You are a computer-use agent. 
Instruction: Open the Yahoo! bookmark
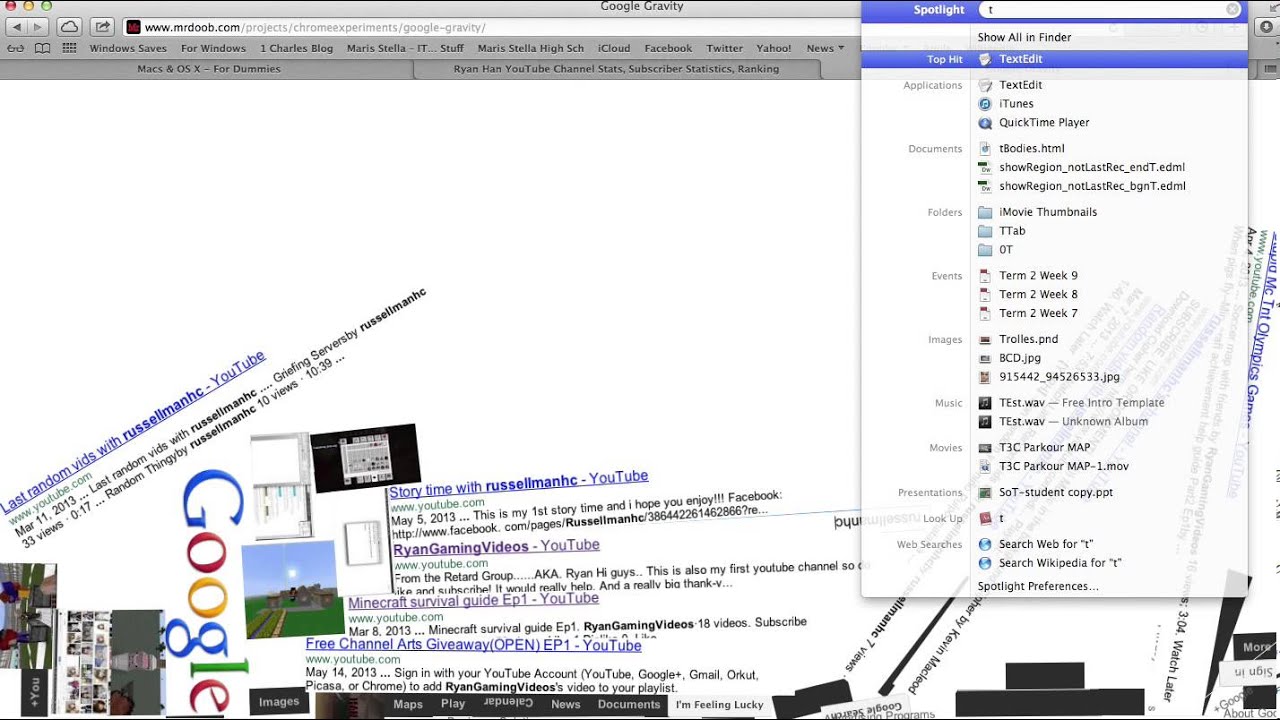(774, 48)
